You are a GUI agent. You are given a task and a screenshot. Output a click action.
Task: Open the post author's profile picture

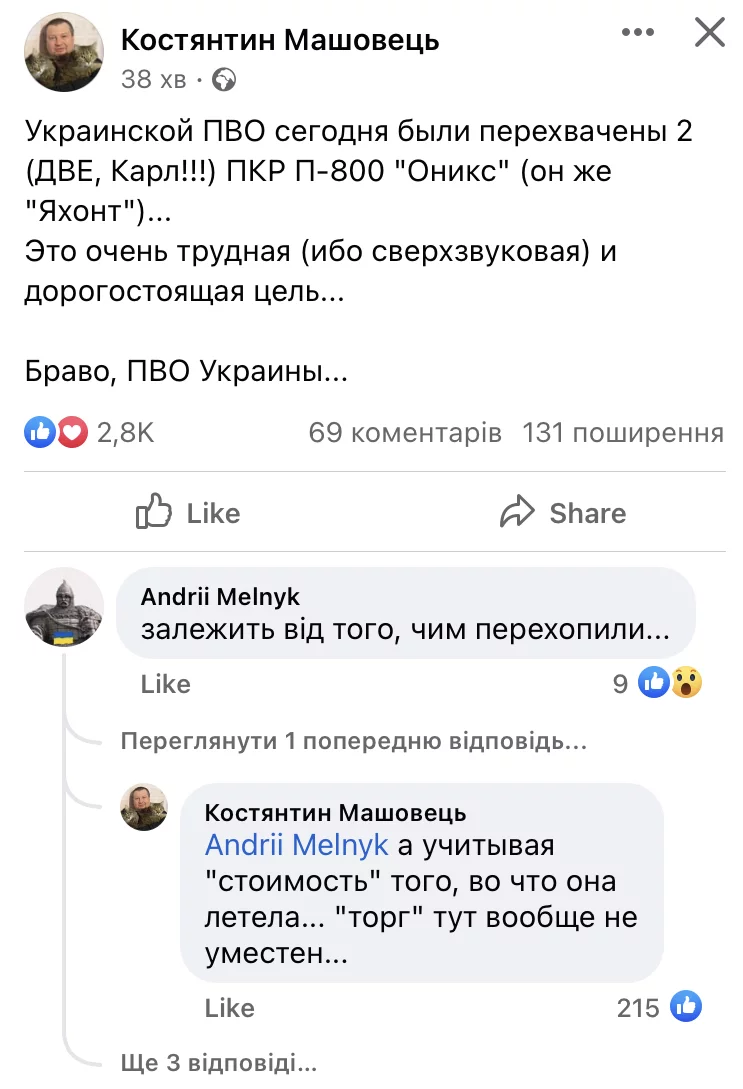point(64,51)
